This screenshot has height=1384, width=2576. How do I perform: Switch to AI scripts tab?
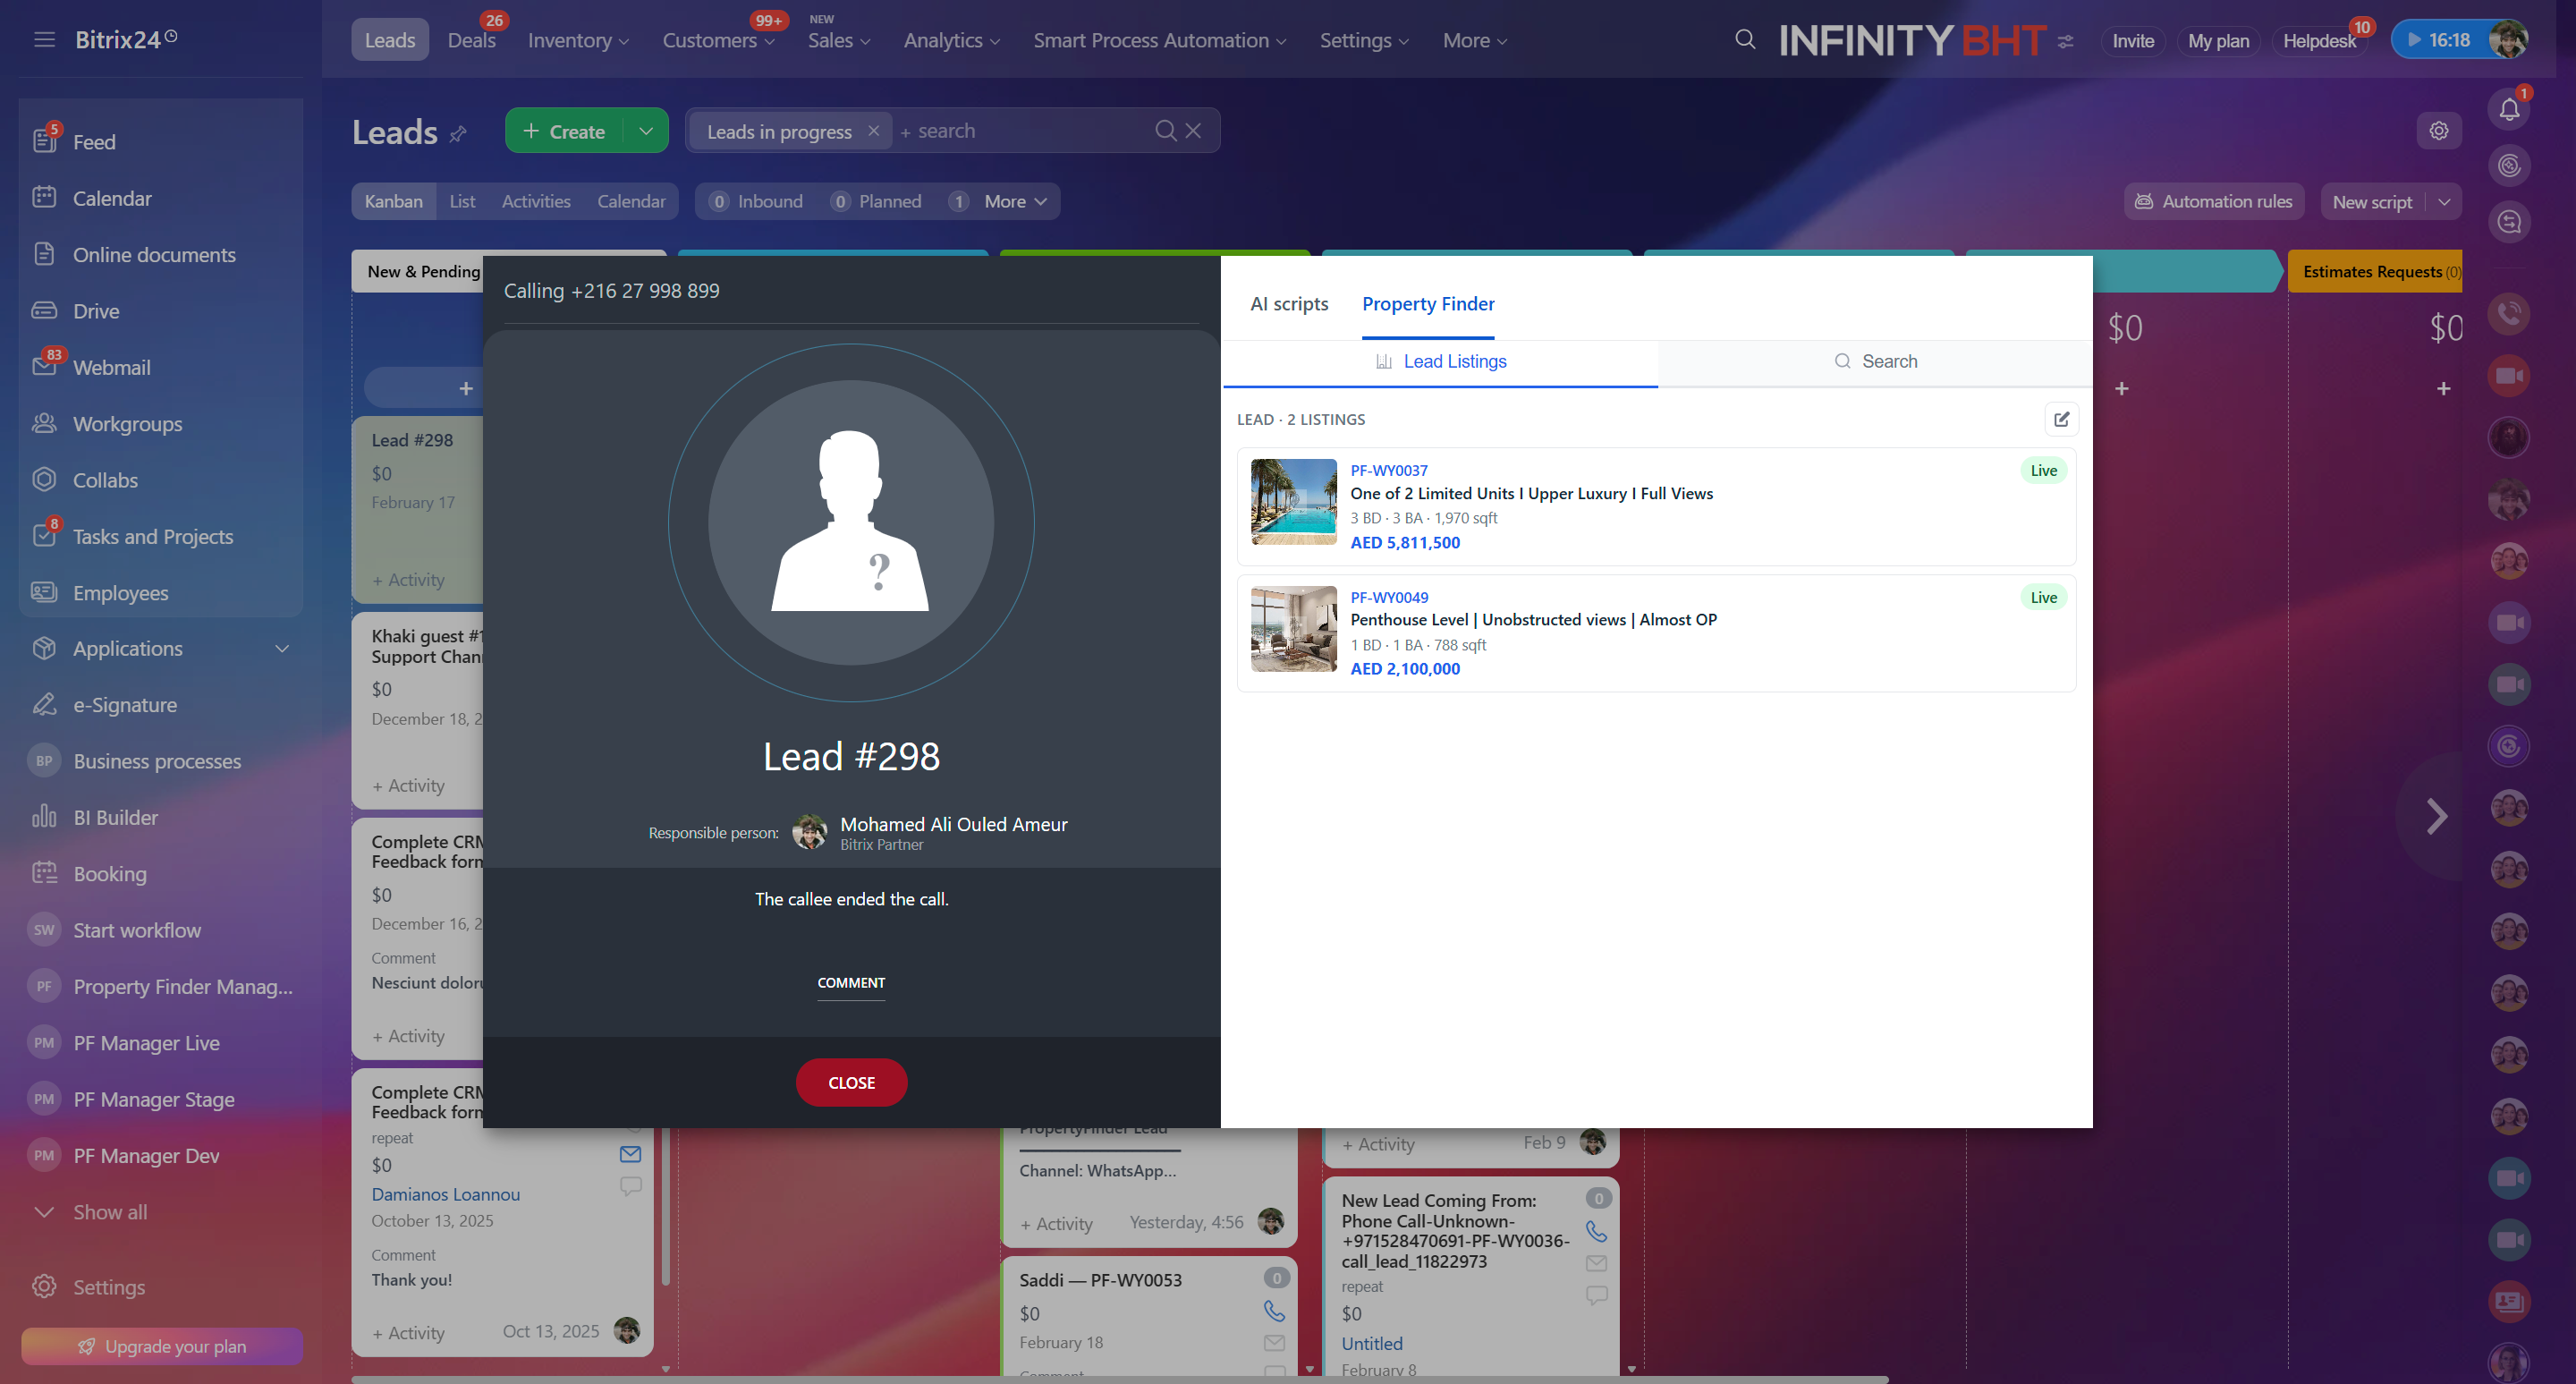1289,304
